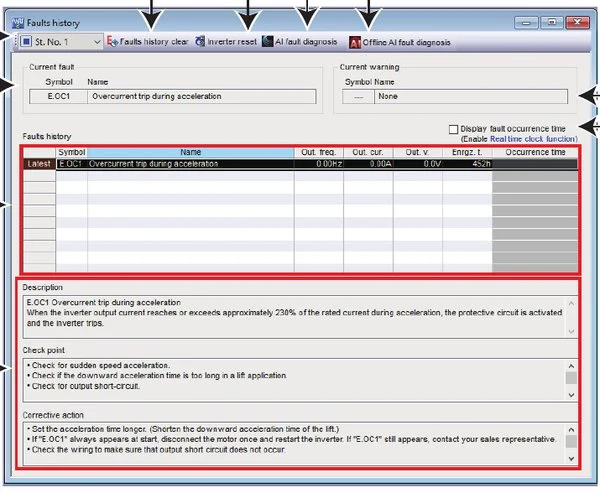This screenshot has width=600, height=493.
Task: Click down arrow of Check point scrollbar
Action: pos(571,395)
